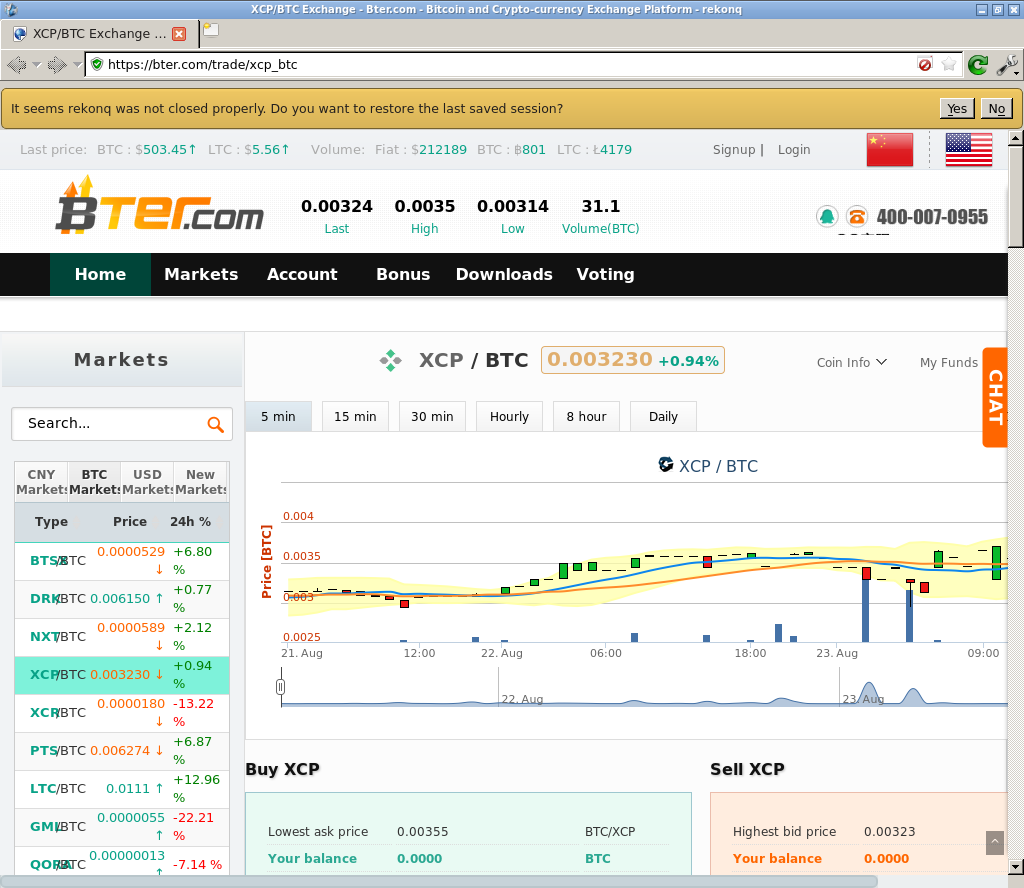Select the LTC/BTC market row
This screenshot has width=1024, height=888.
pyautogui.click(x=122, y=788)
